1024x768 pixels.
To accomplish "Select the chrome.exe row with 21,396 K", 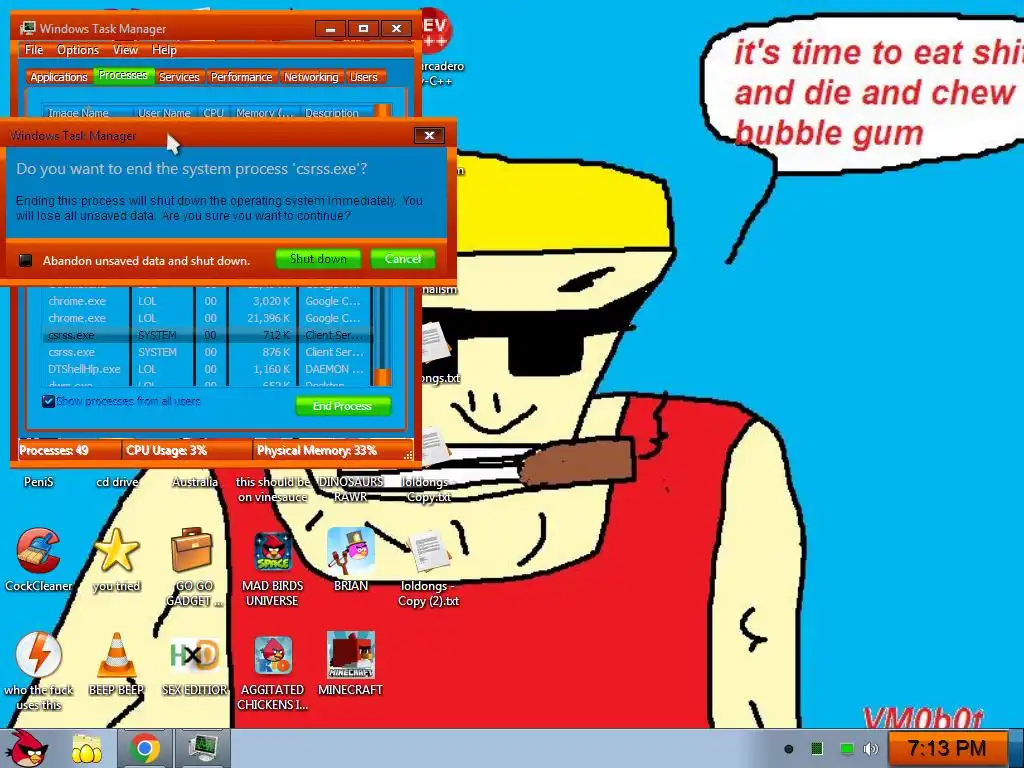I will point(208,318).
